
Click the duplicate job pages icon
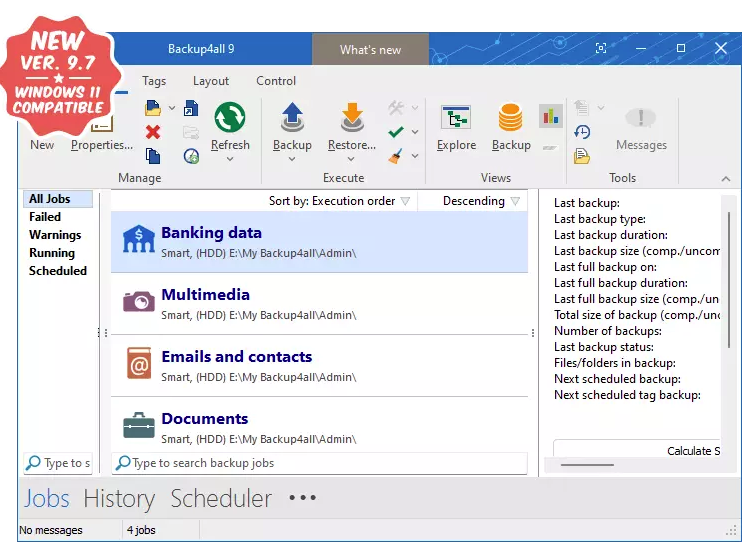tap(153, 156)
